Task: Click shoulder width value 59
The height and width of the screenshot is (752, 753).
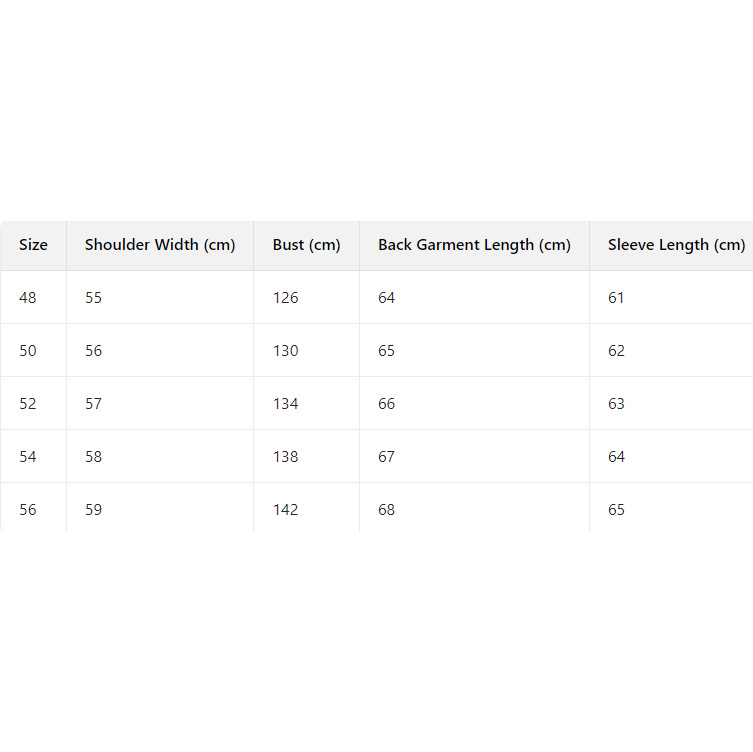Action: pos(94,510)
